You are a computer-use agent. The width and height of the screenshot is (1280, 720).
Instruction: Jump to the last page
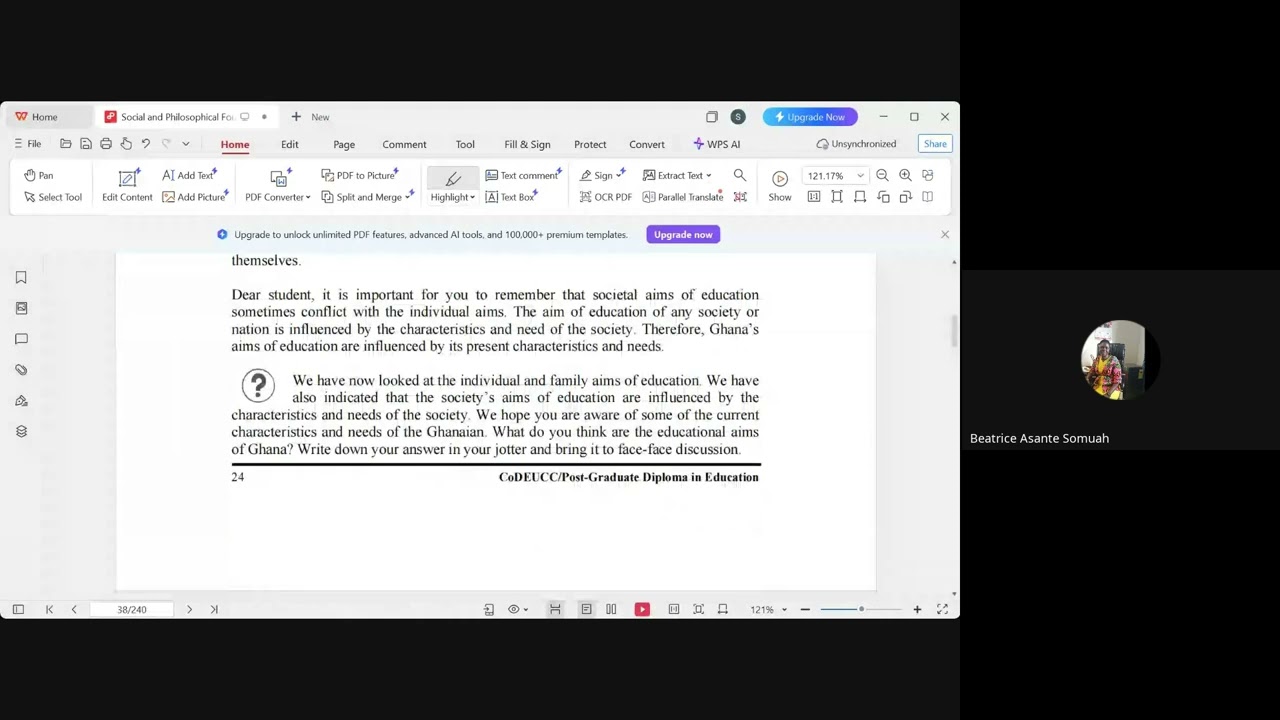pyautogui.click(x=214, y=609)
